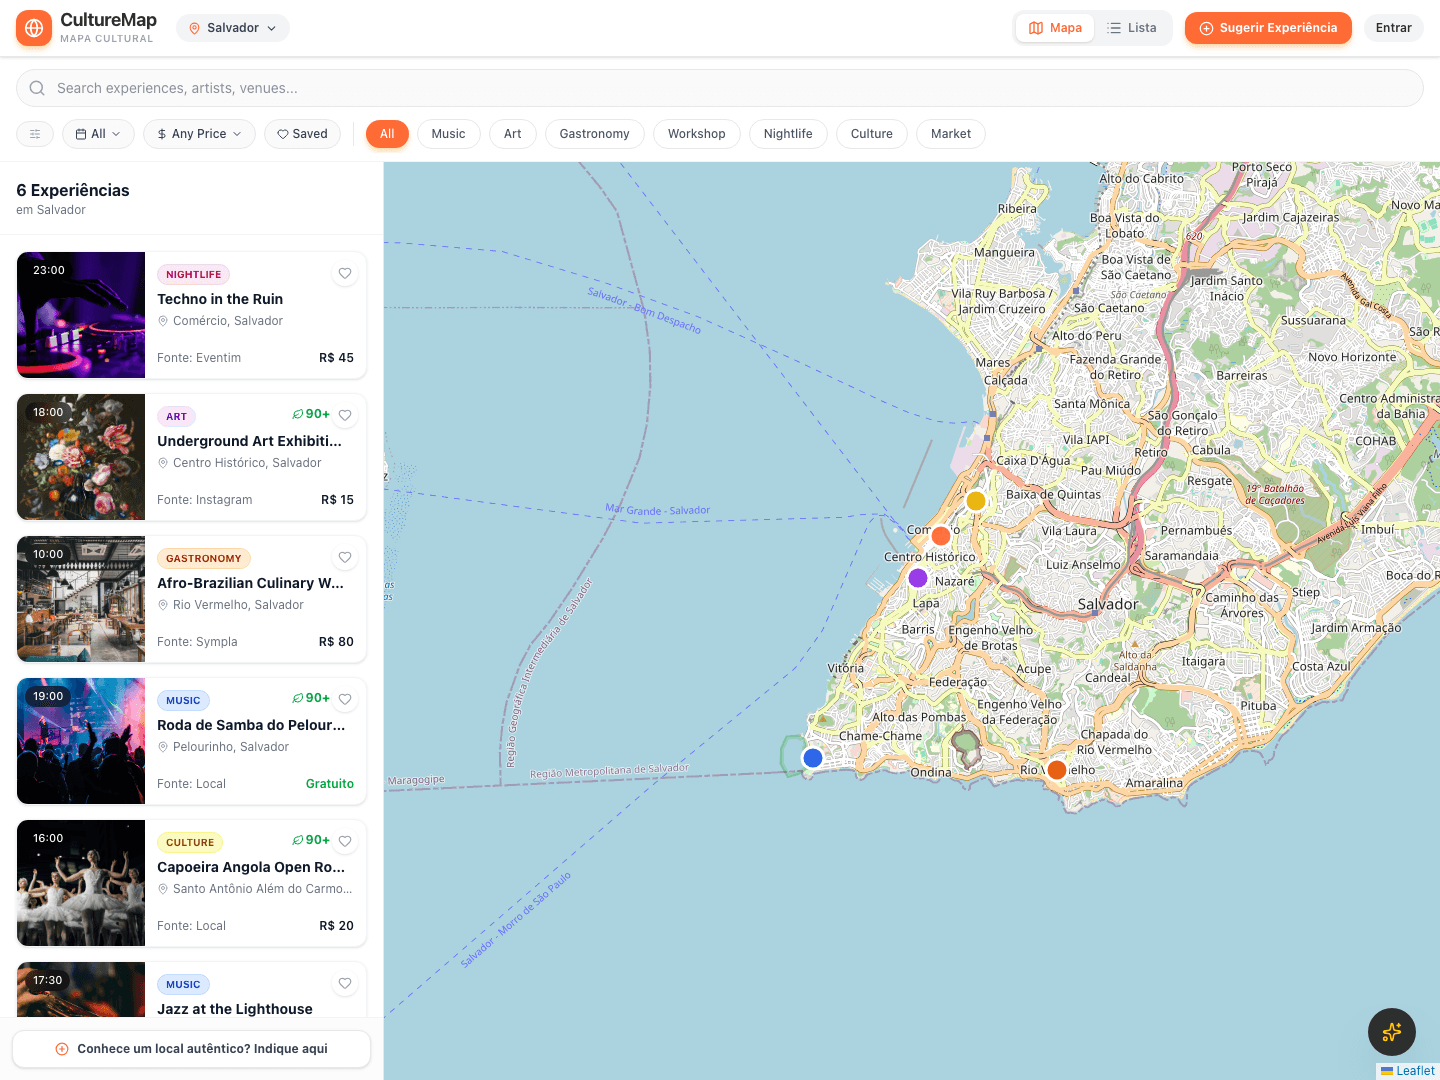
Task: Click Sugerir Experiência button
Action: 1268,28
